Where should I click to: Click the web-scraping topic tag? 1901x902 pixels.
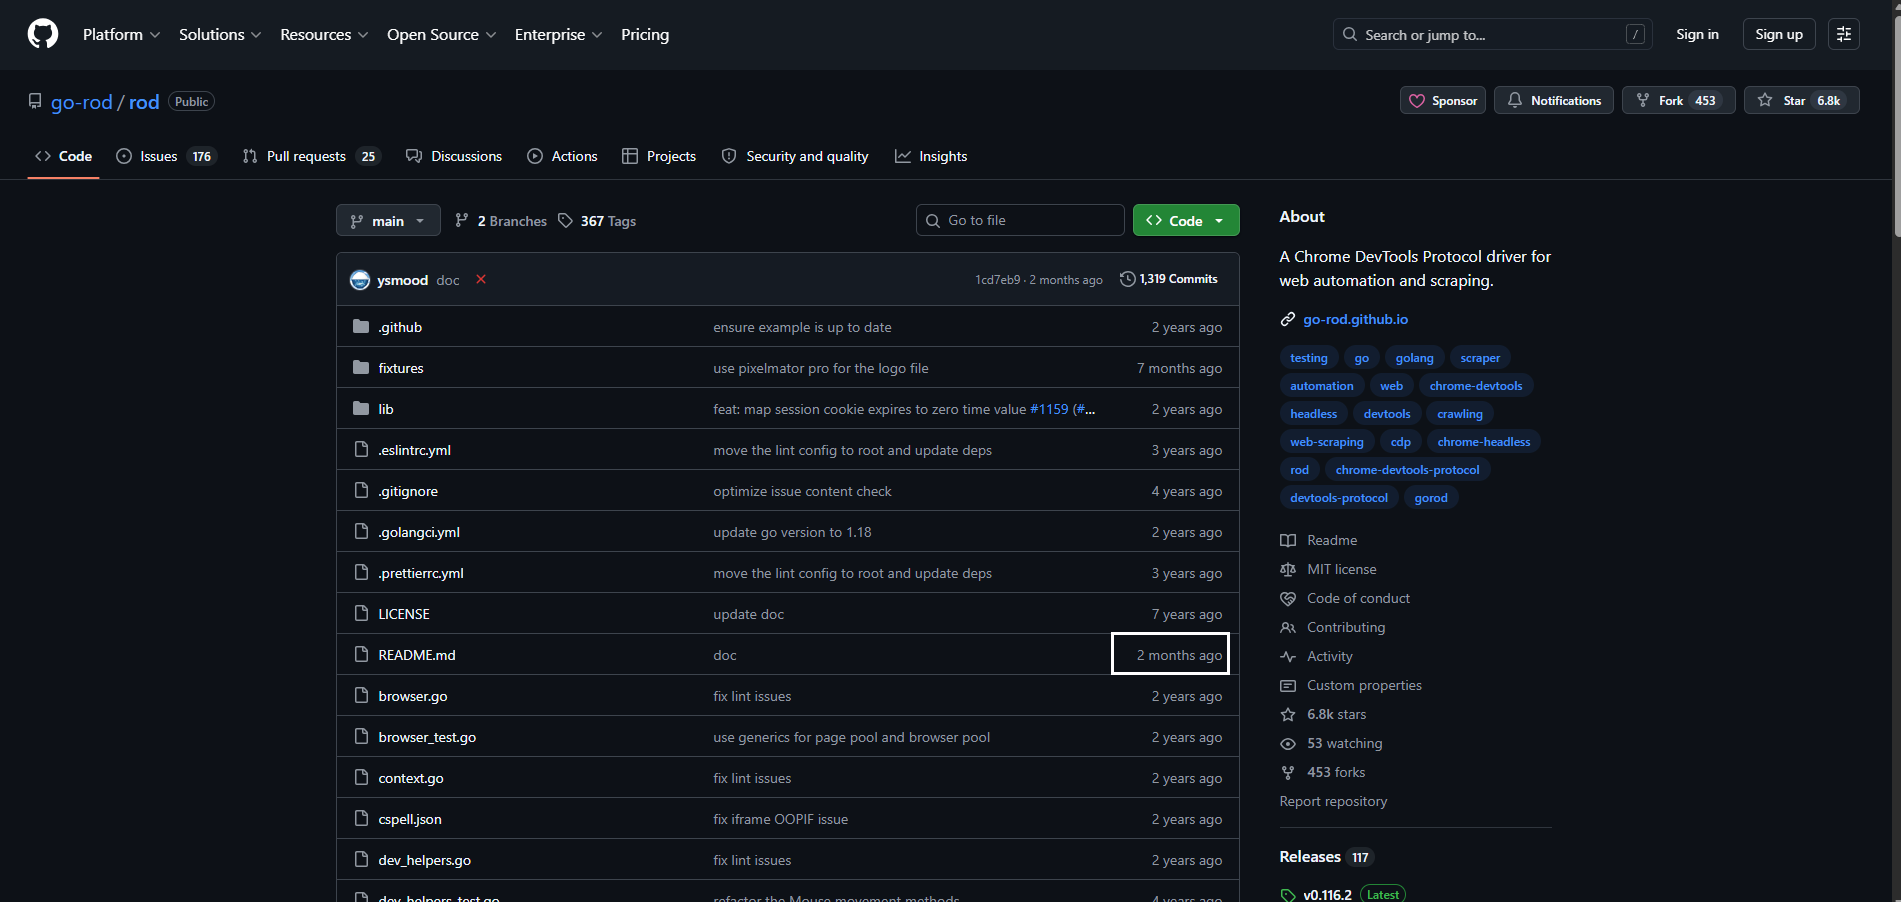(1326, 442)
